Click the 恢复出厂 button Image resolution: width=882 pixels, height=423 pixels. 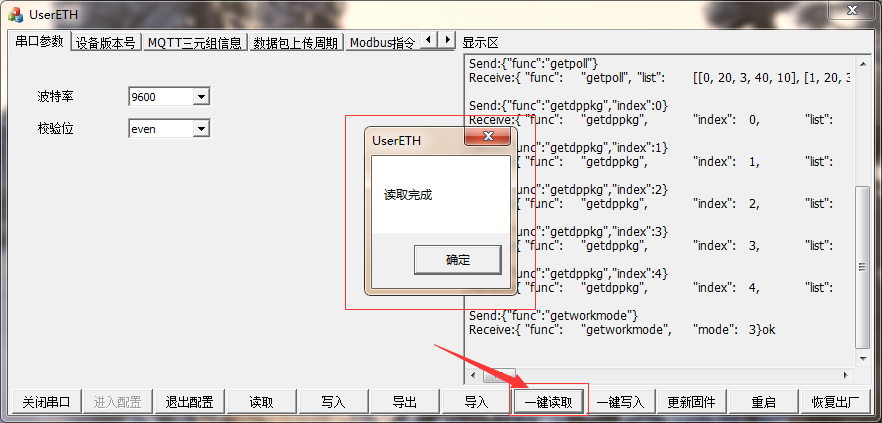[835, 402]
